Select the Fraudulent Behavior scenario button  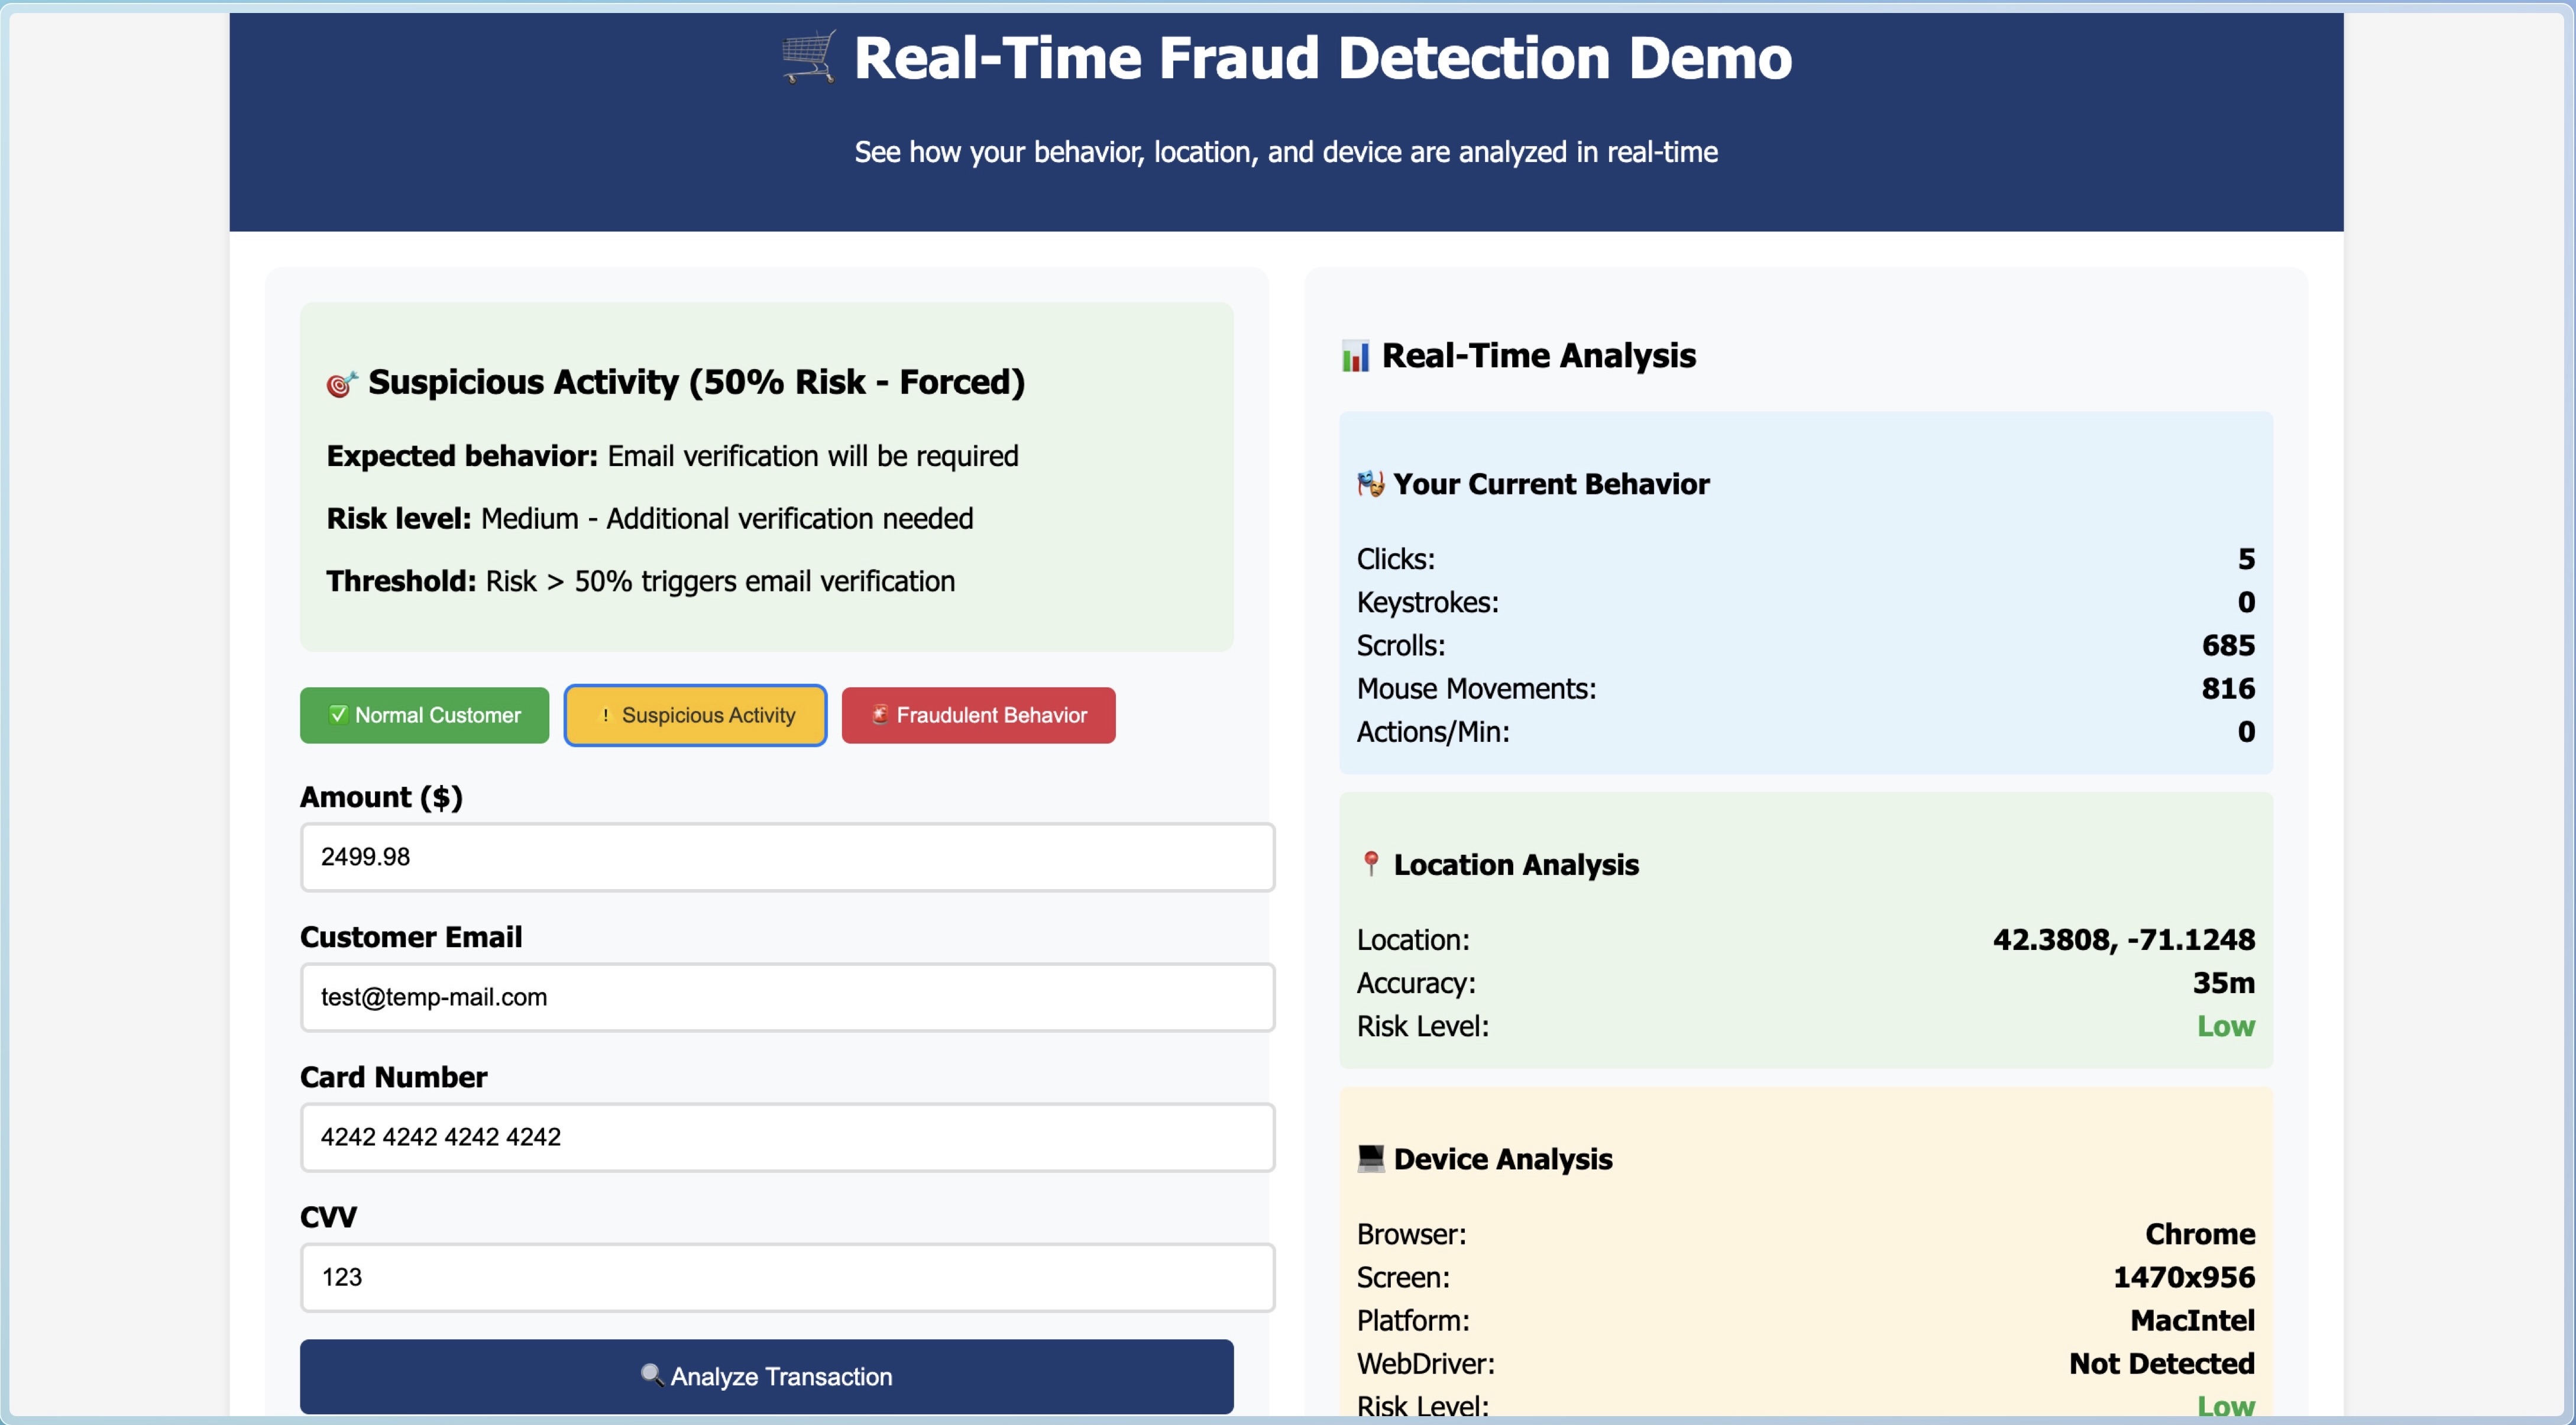978,715
